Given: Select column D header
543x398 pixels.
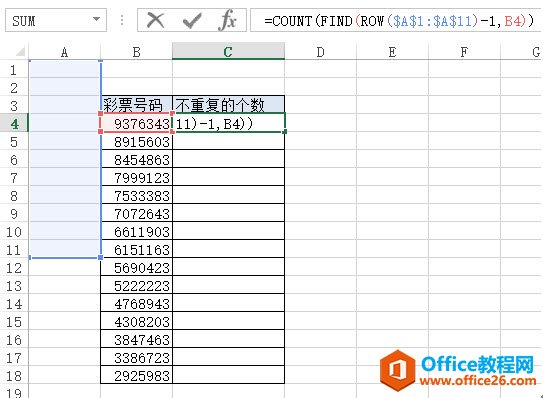Looking at the screenshot, I should point(320,52).
